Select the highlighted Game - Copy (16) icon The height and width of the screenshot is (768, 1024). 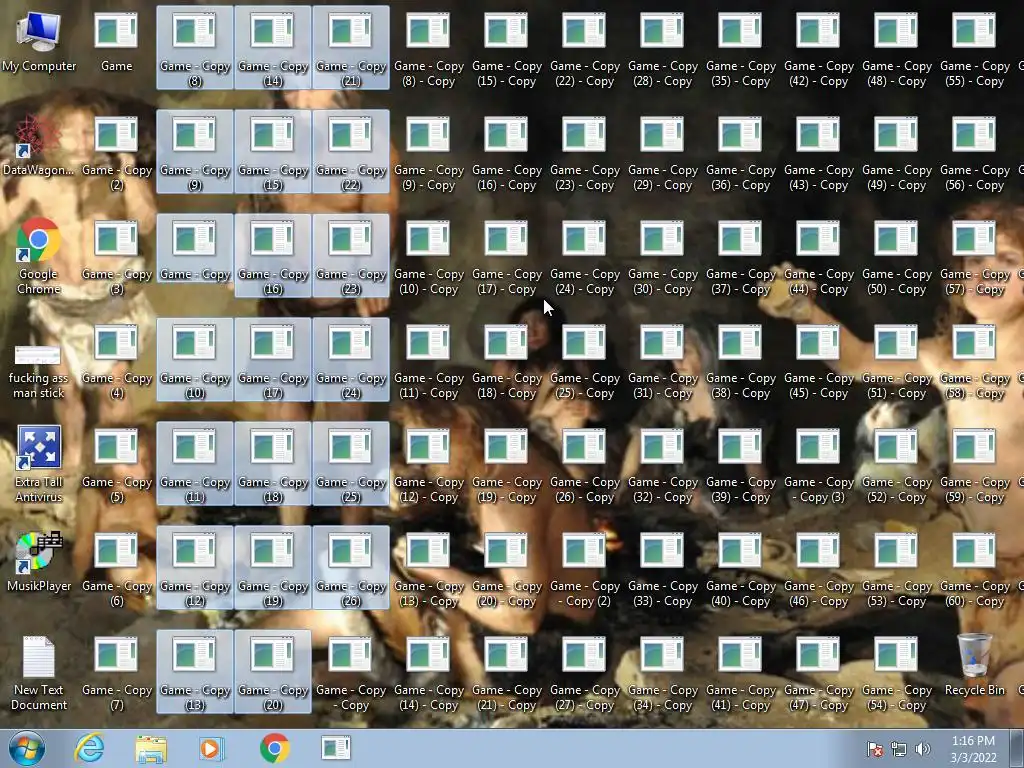[x=273, y=256]
